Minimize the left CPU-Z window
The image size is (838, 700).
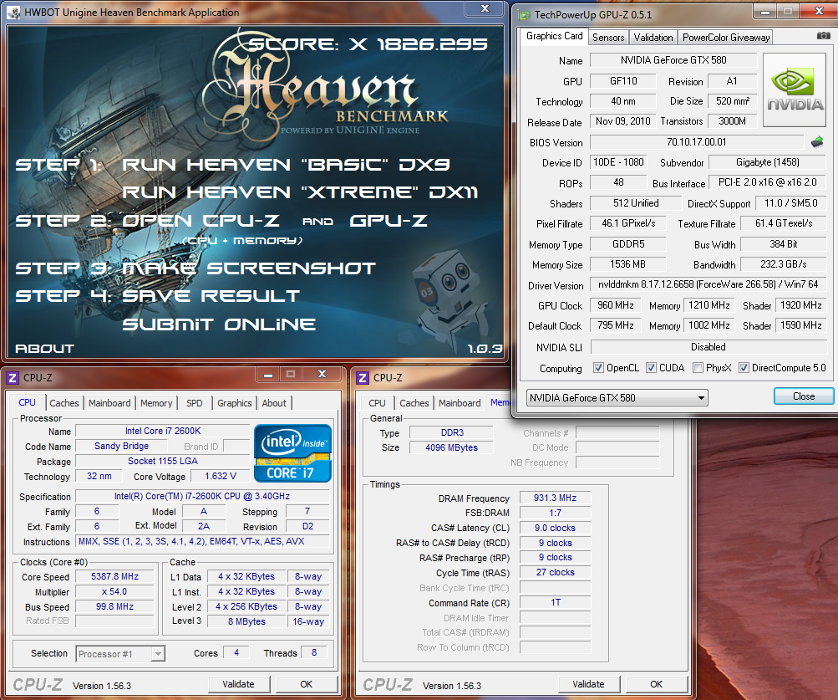tap(268, 375)
